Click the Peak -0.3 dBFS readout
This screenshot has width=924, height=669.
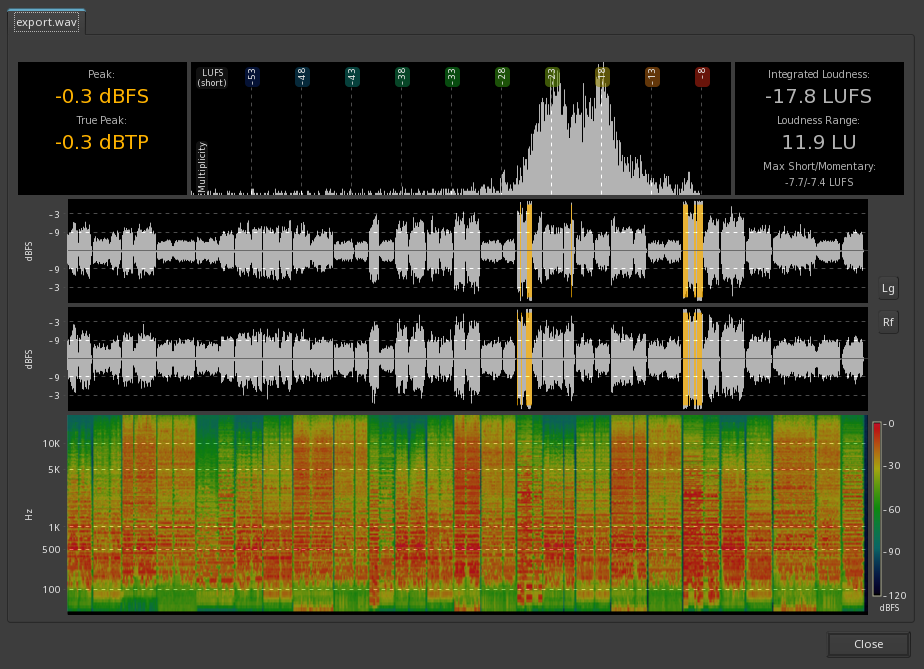101,97
